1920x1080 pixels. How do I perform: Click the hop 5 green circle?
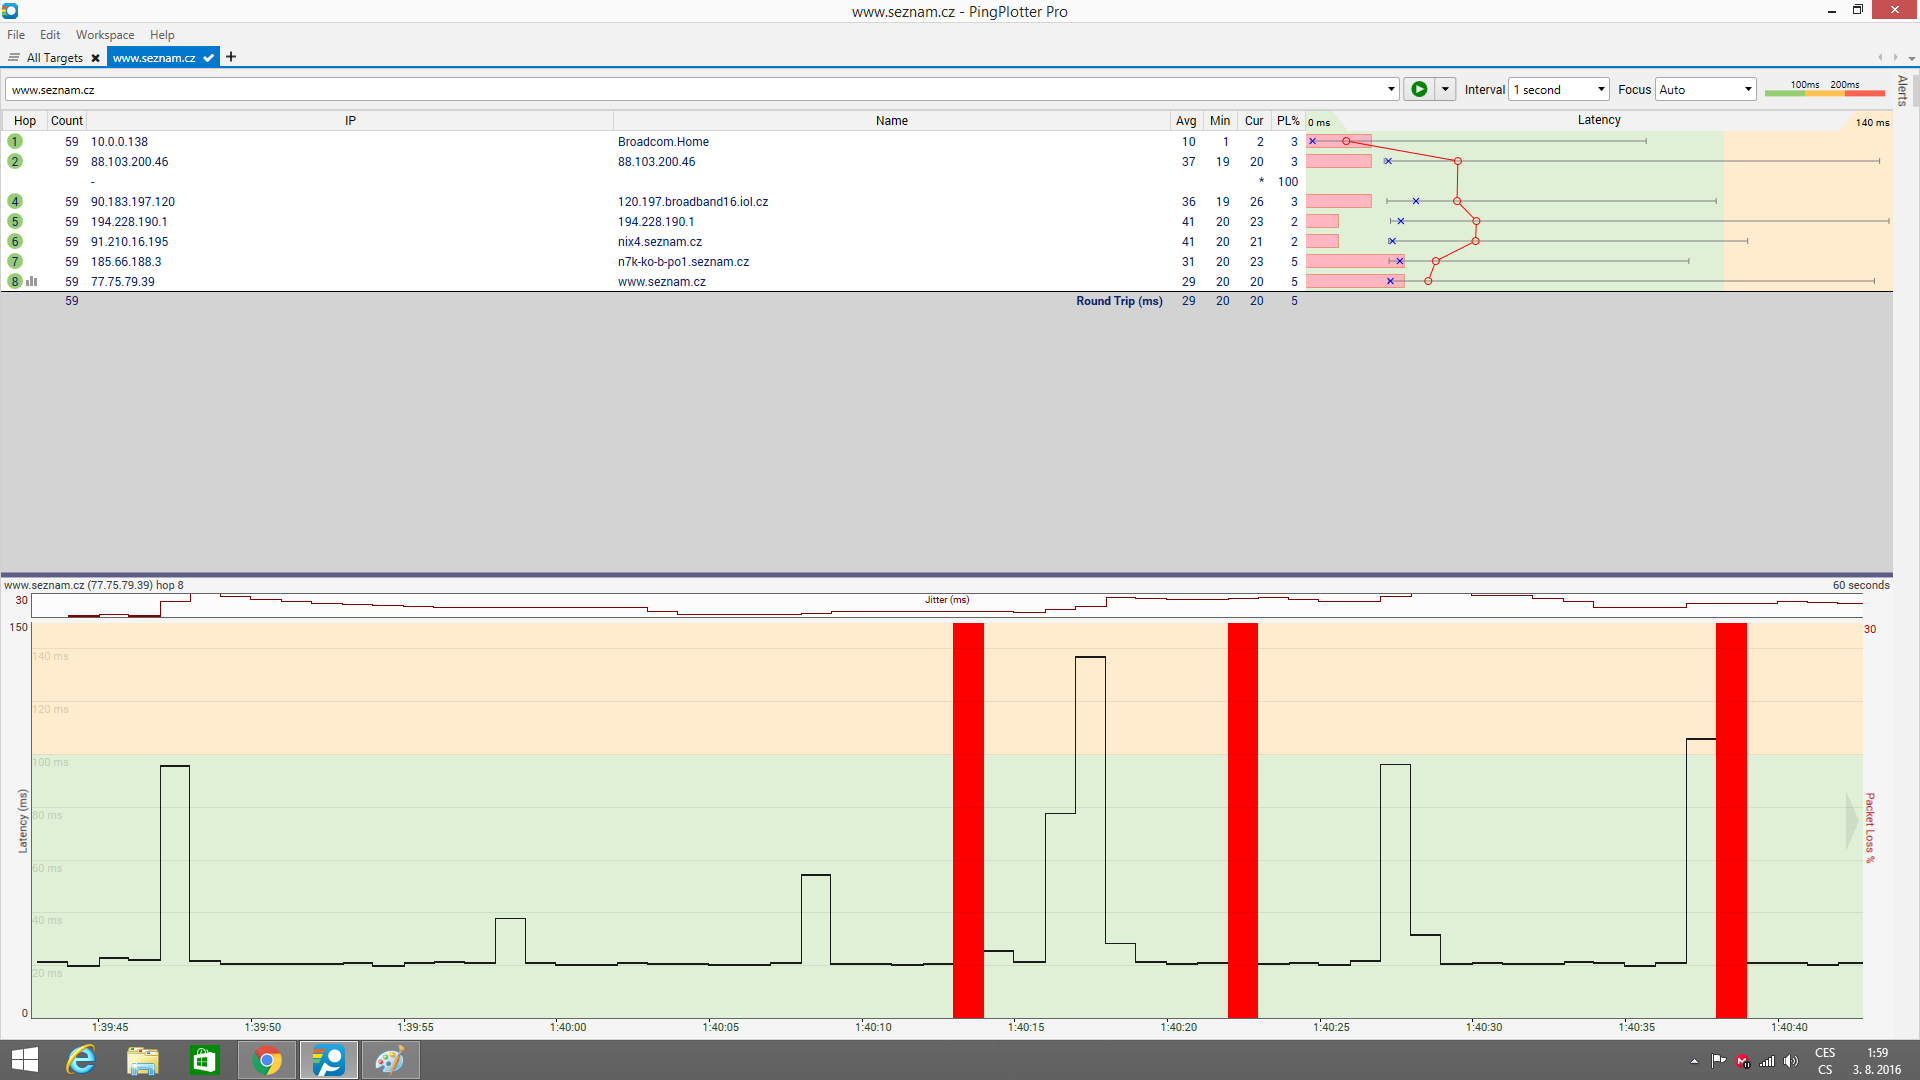(15, 222)
